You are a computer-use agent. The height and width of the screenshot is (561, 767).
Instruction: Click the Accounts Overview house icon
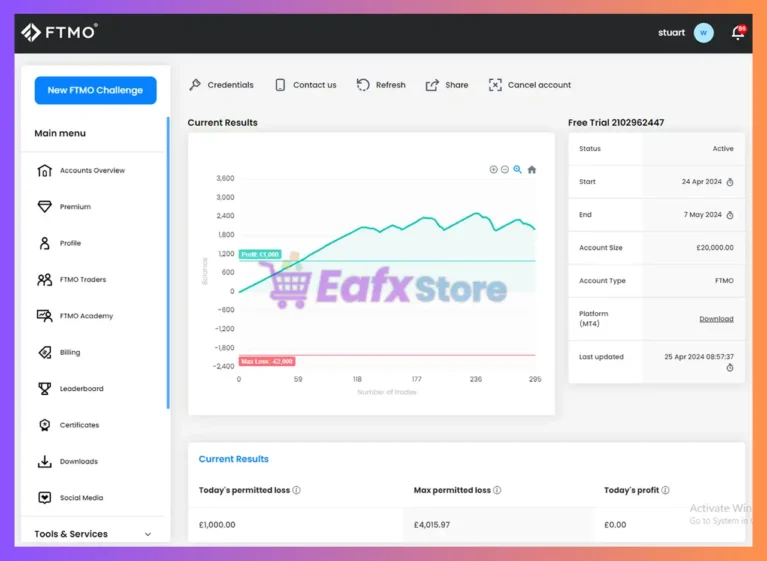tap(45, 170)
